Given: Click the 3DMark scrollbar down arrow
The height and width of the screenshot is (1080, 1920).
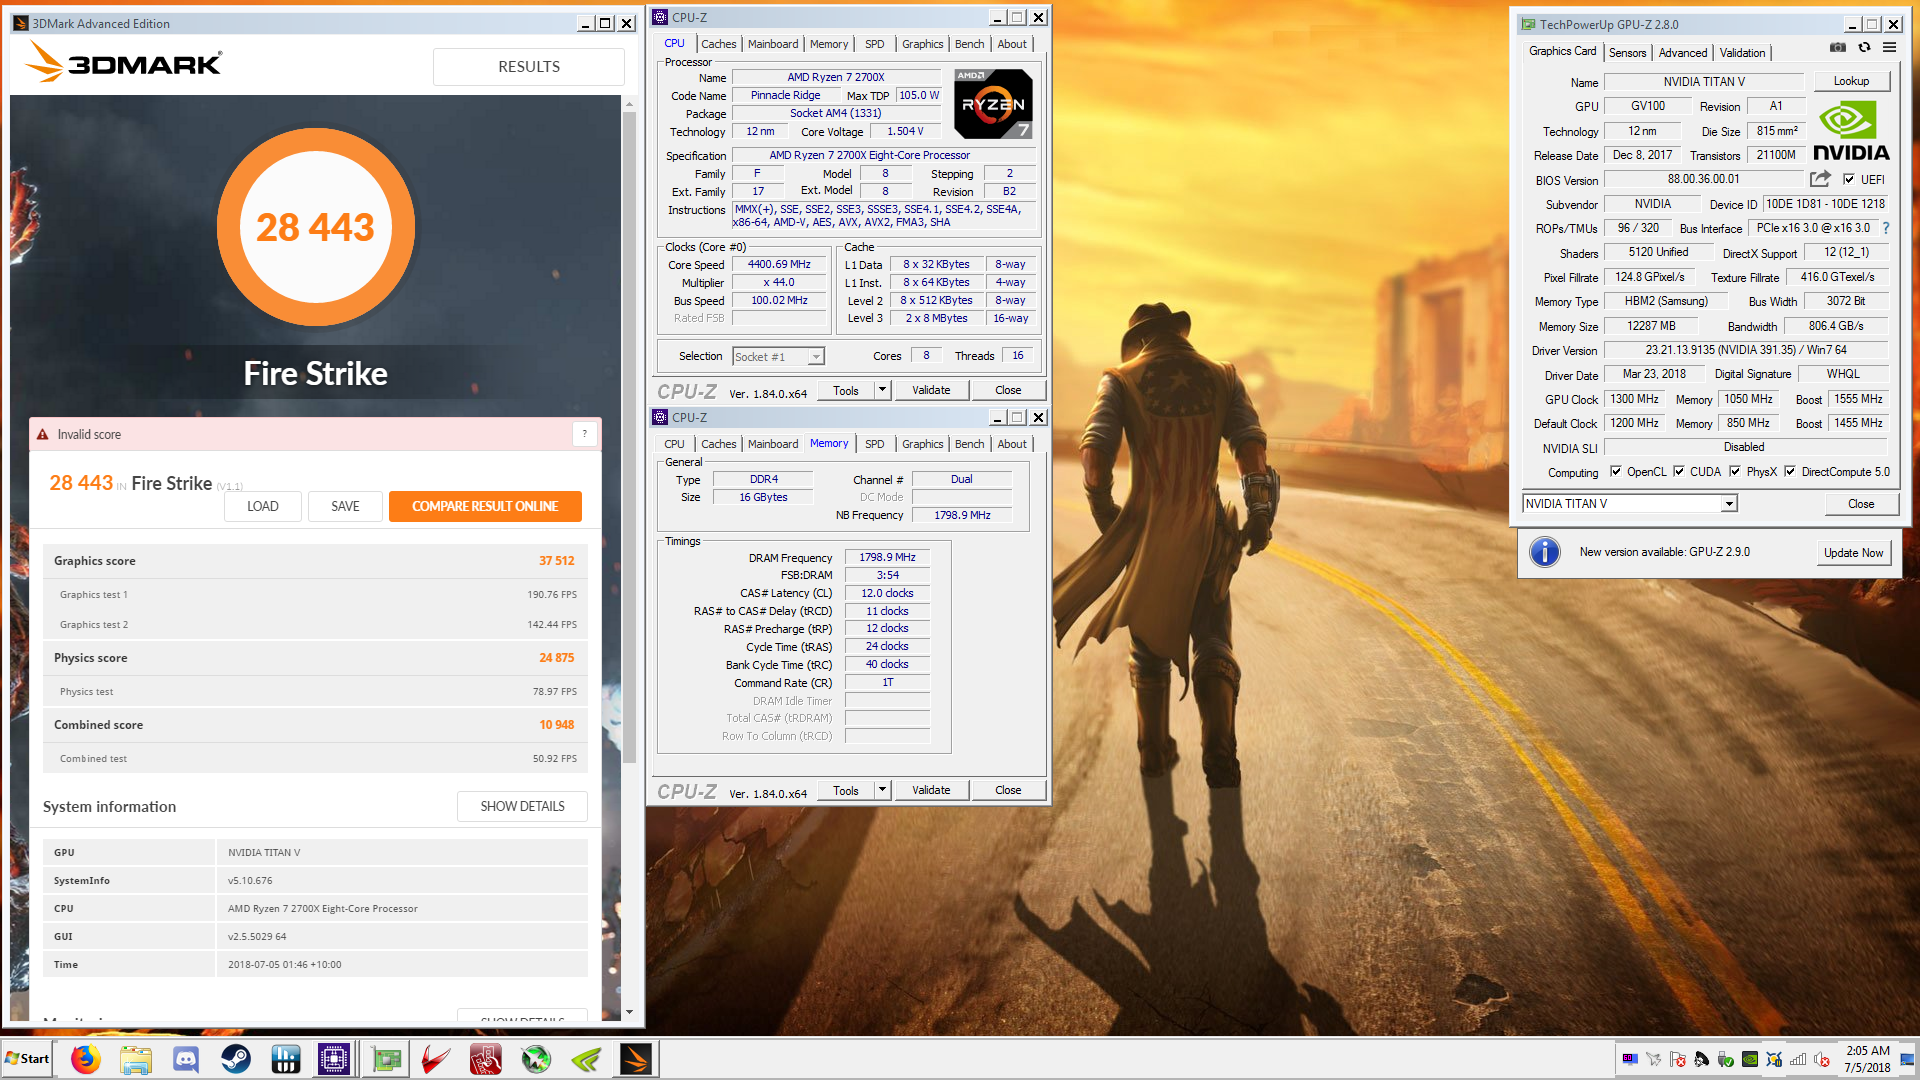Looking at the screenshot, I should [x=629, y=1012].
